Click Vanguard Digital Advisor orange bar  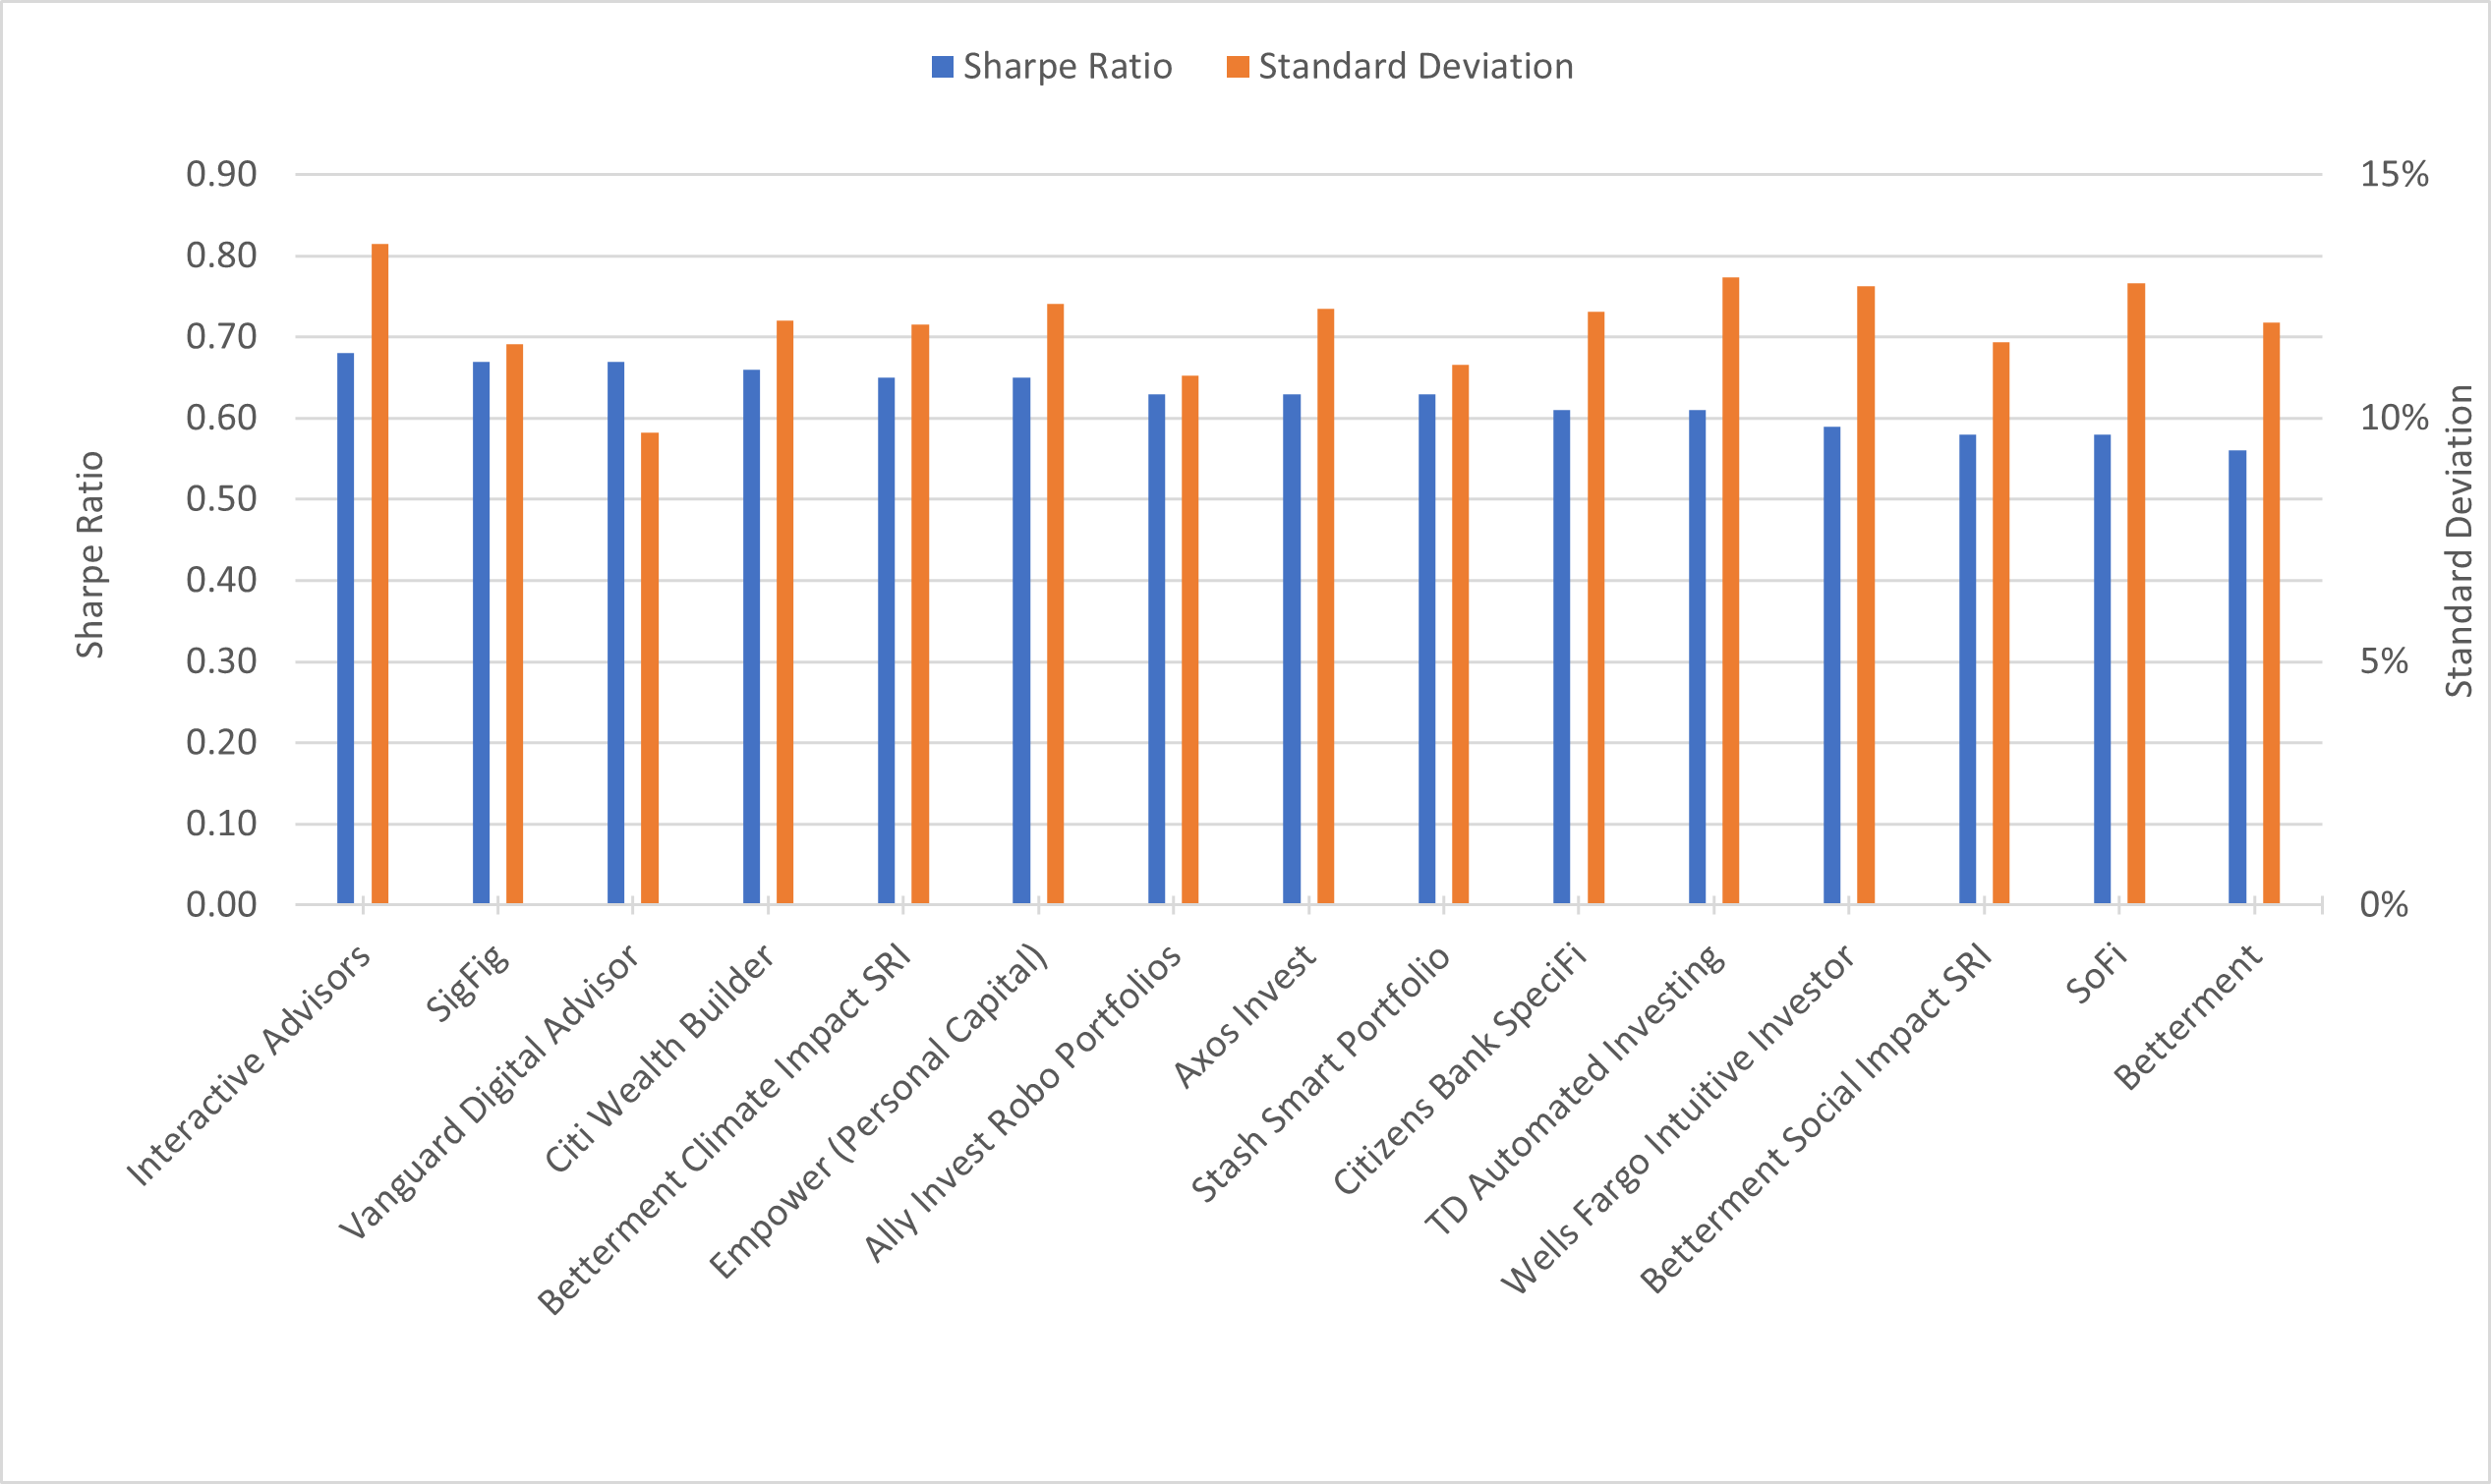[650, 668]
